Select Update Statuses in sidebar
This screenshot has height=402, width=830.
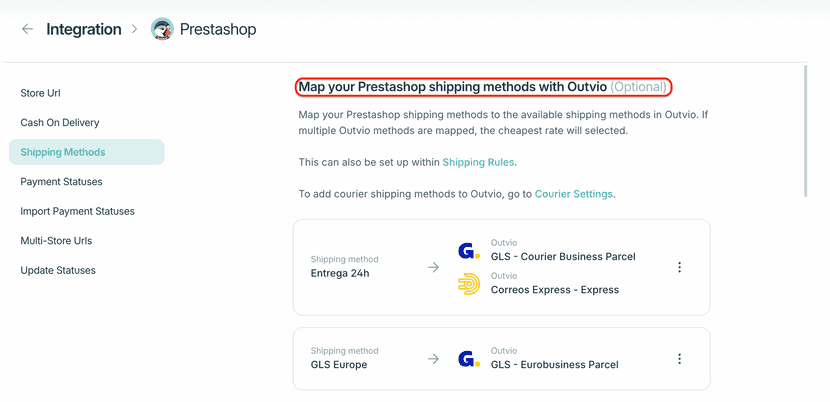[57, 270]
